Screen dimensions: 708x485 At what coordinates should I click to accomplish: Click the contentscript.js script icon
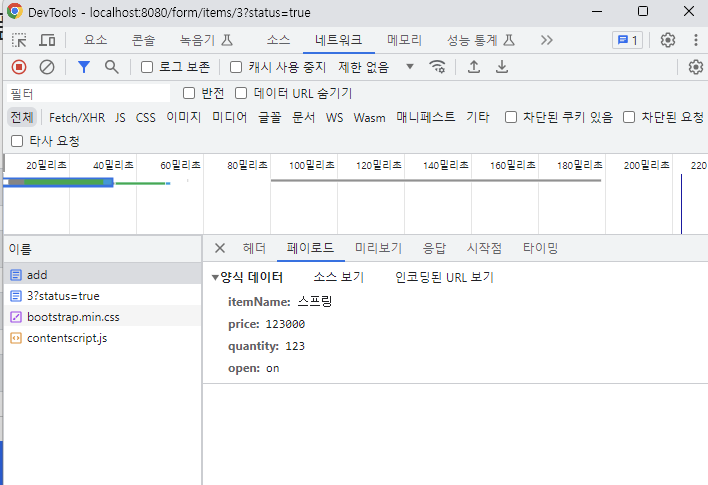[x=16, y=338]
